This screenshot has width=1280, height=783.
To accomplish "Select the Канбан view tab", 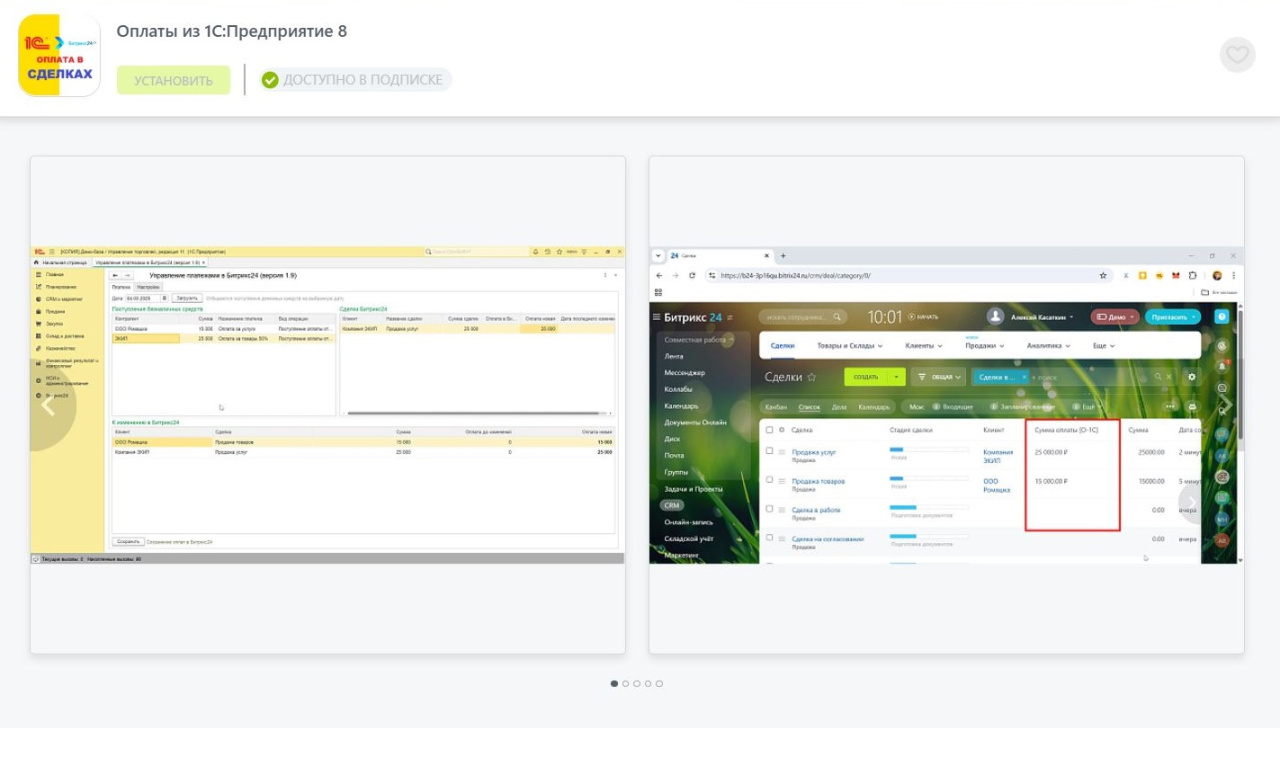I will [776, 407].
